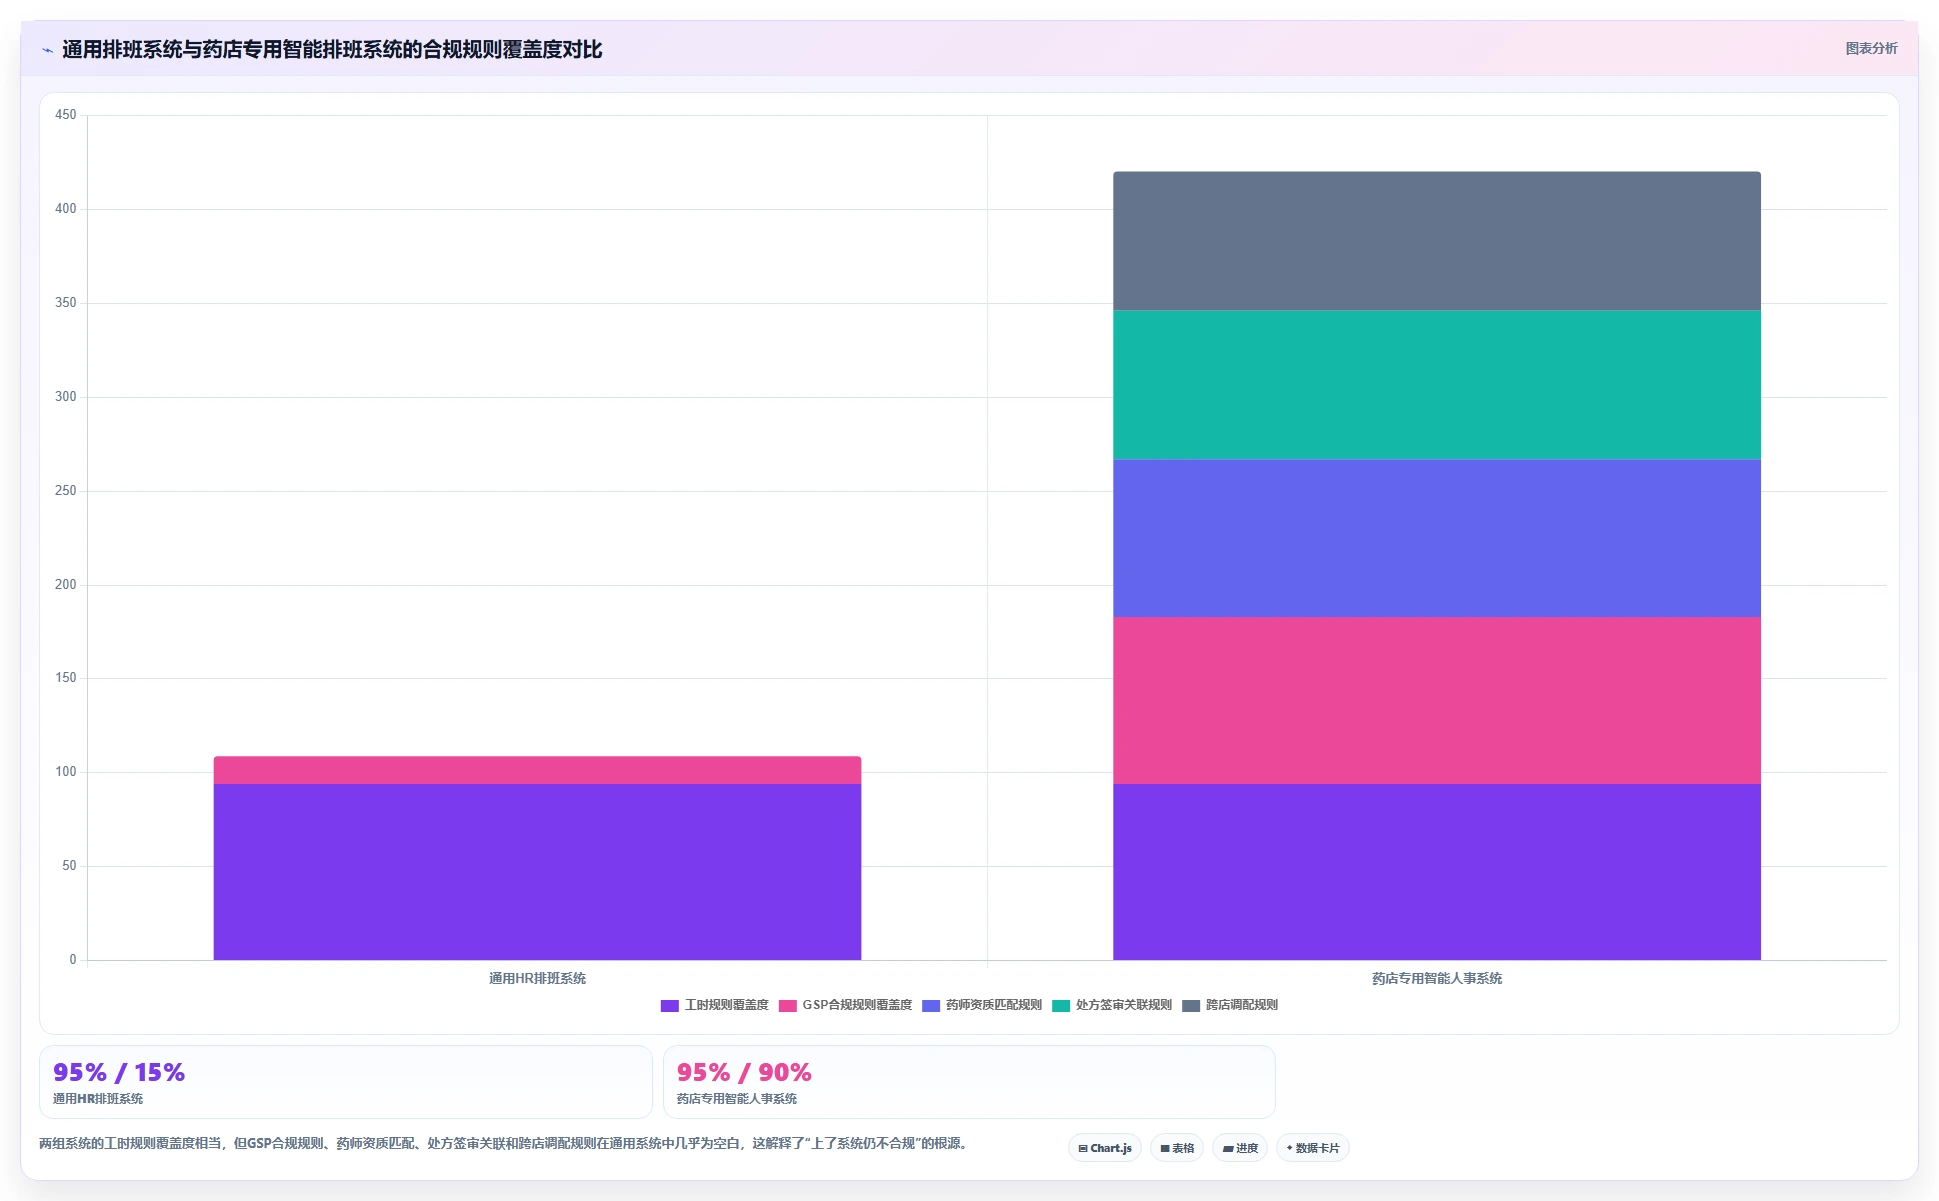
Task: Toggle the GSP合规规则覆盖度 legend series
Action: [x=846, y=1005]
